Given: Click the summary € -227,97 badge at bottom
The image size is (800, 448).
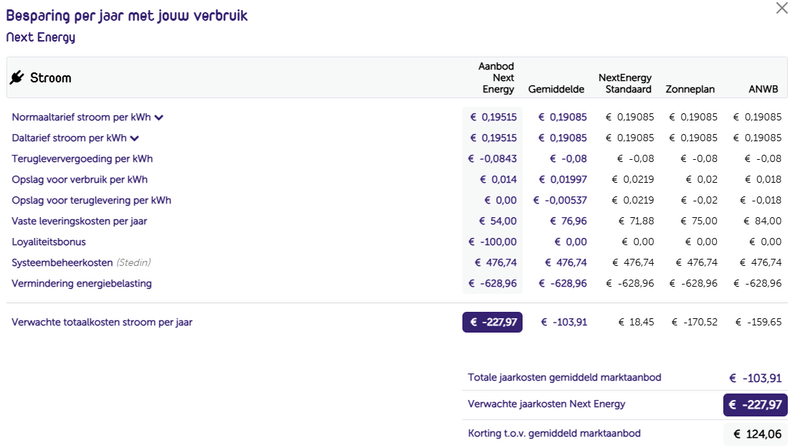Looking at the screenshot, I should (x=755, y=405).
